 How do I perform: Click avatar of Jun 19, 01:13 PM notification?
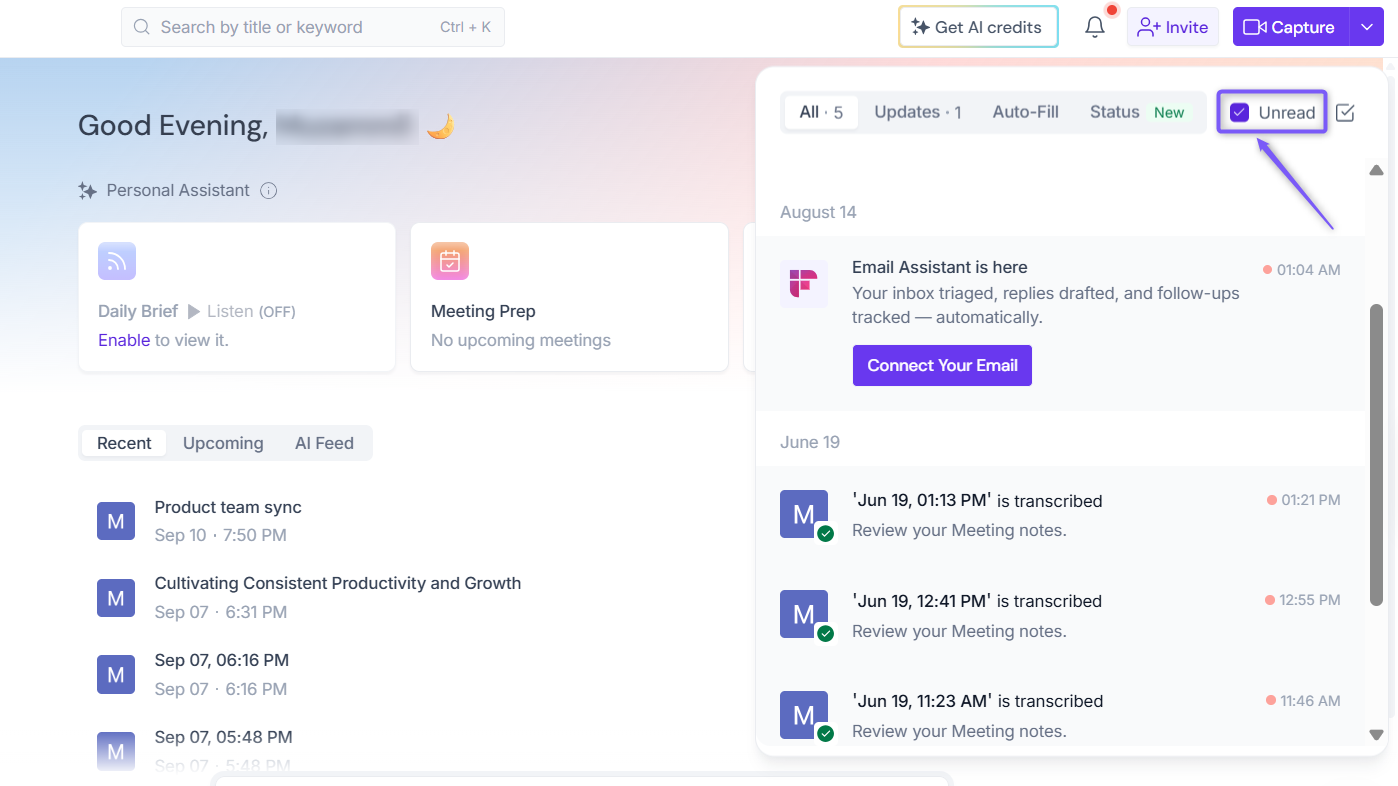pos(804,514)
